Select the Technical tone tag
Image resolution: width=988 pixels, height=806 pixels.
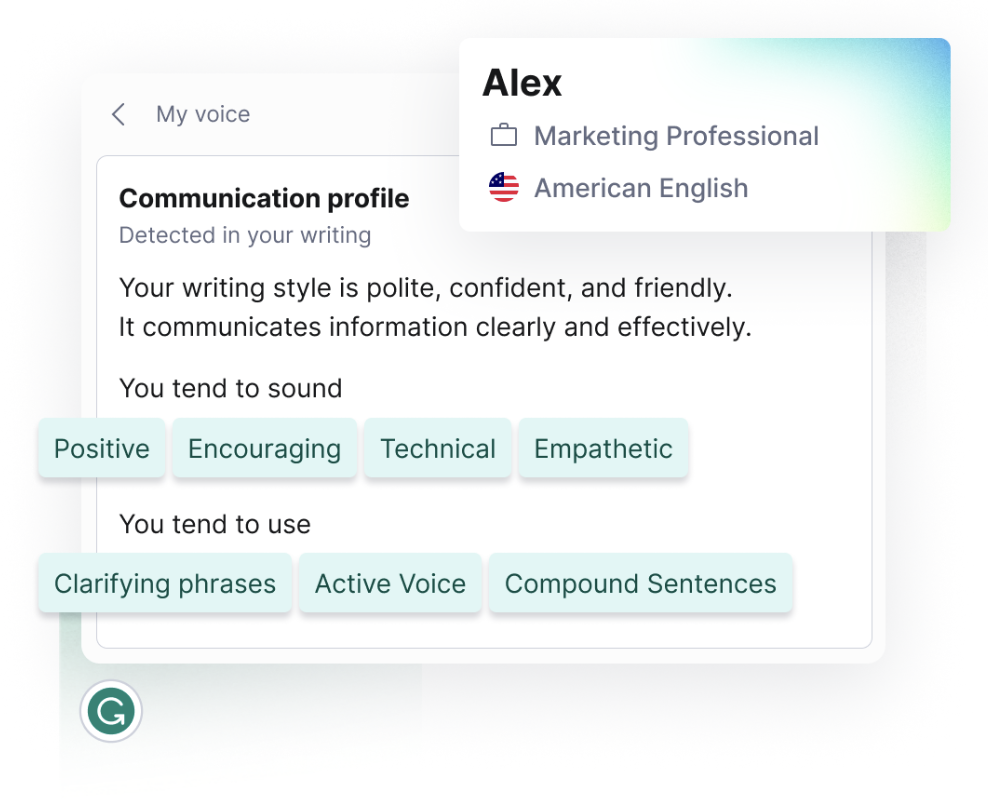tap(437, 449)
